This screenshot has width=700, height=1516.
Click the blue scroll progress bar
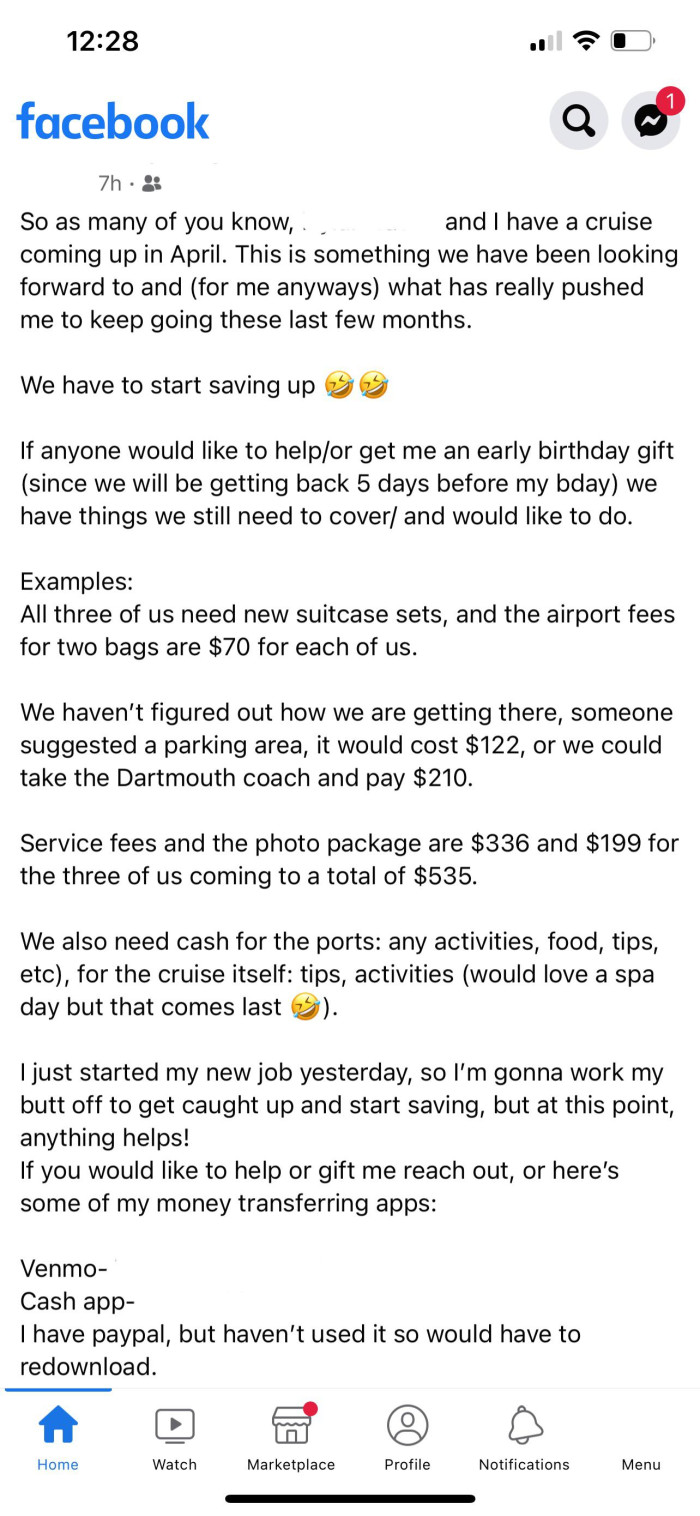point(57,1391)
